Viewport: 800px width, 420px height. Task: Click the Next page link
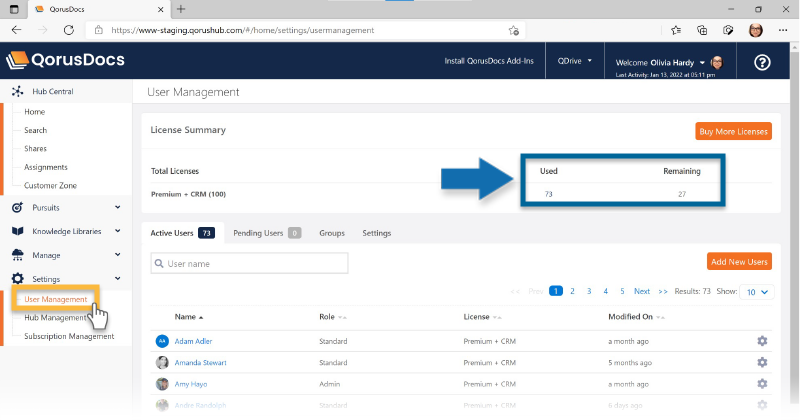point(642,291)
